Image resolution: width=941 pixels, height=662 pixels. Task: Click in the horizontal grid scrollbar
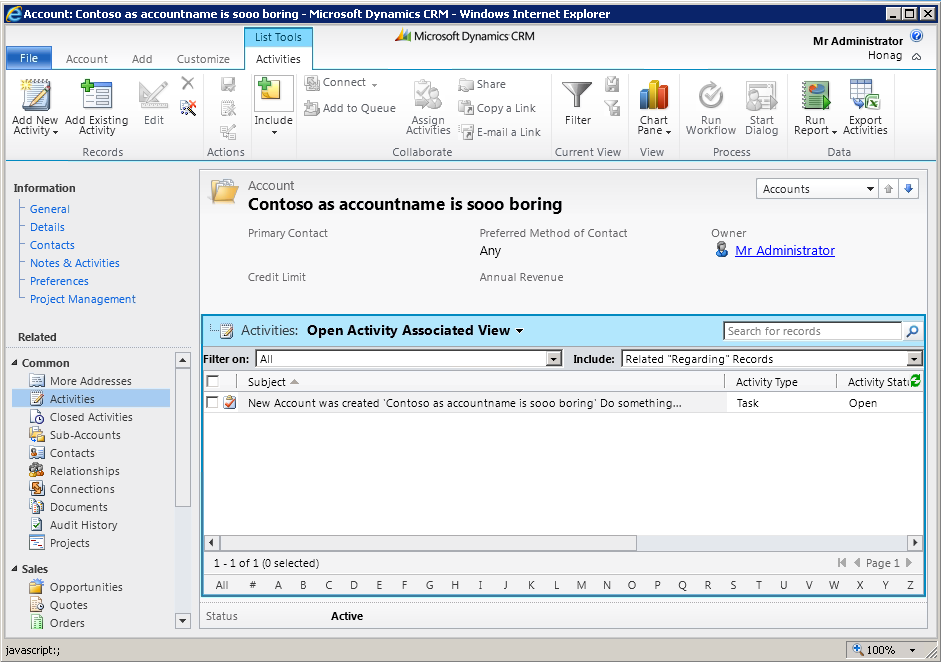point(428,543)
